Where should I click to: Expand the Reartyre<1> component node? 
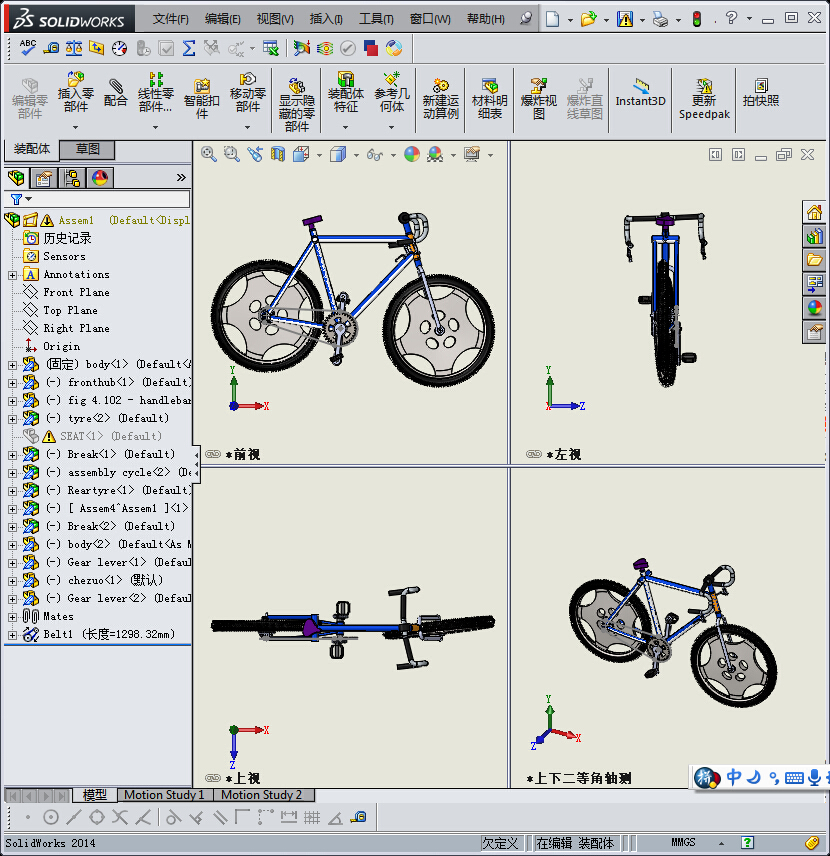pyautogui.click(x=12, y=490)
